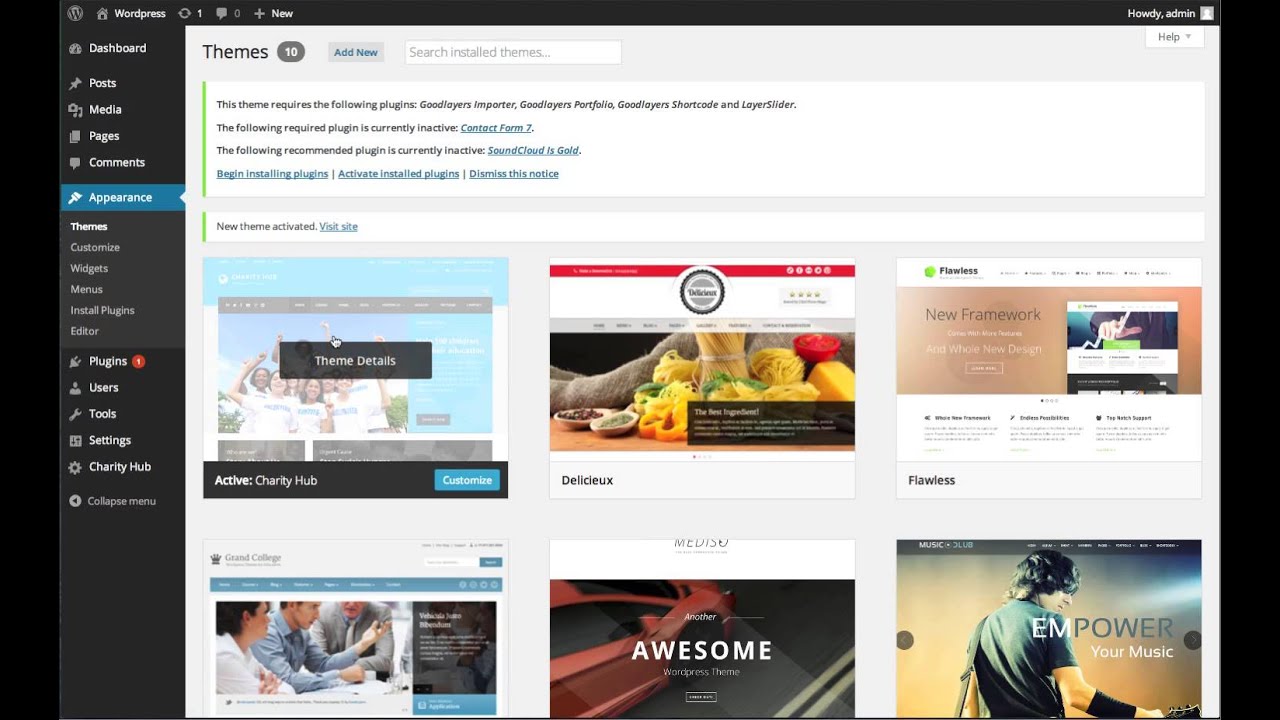Select the Delicieux theme thumbnail
Viewport: 1280px width, 720px height.
[702, 359]
